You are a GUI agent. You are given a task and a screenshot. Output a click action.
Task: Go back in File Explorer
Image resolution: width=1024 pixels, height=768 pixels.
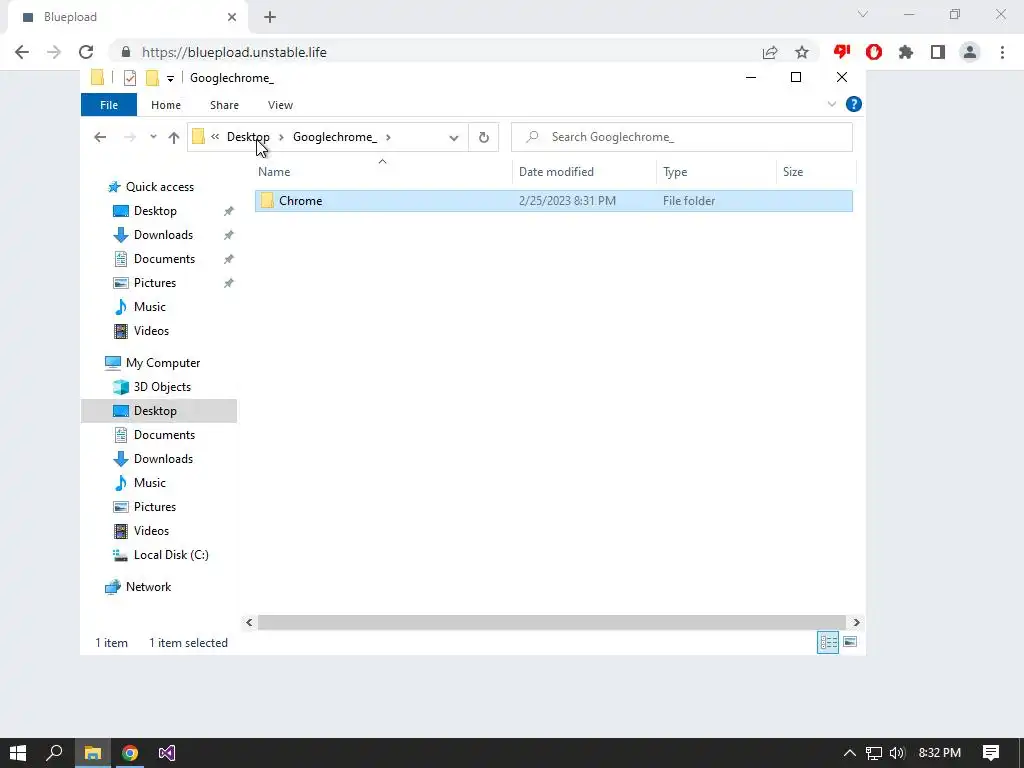point(100,137)
